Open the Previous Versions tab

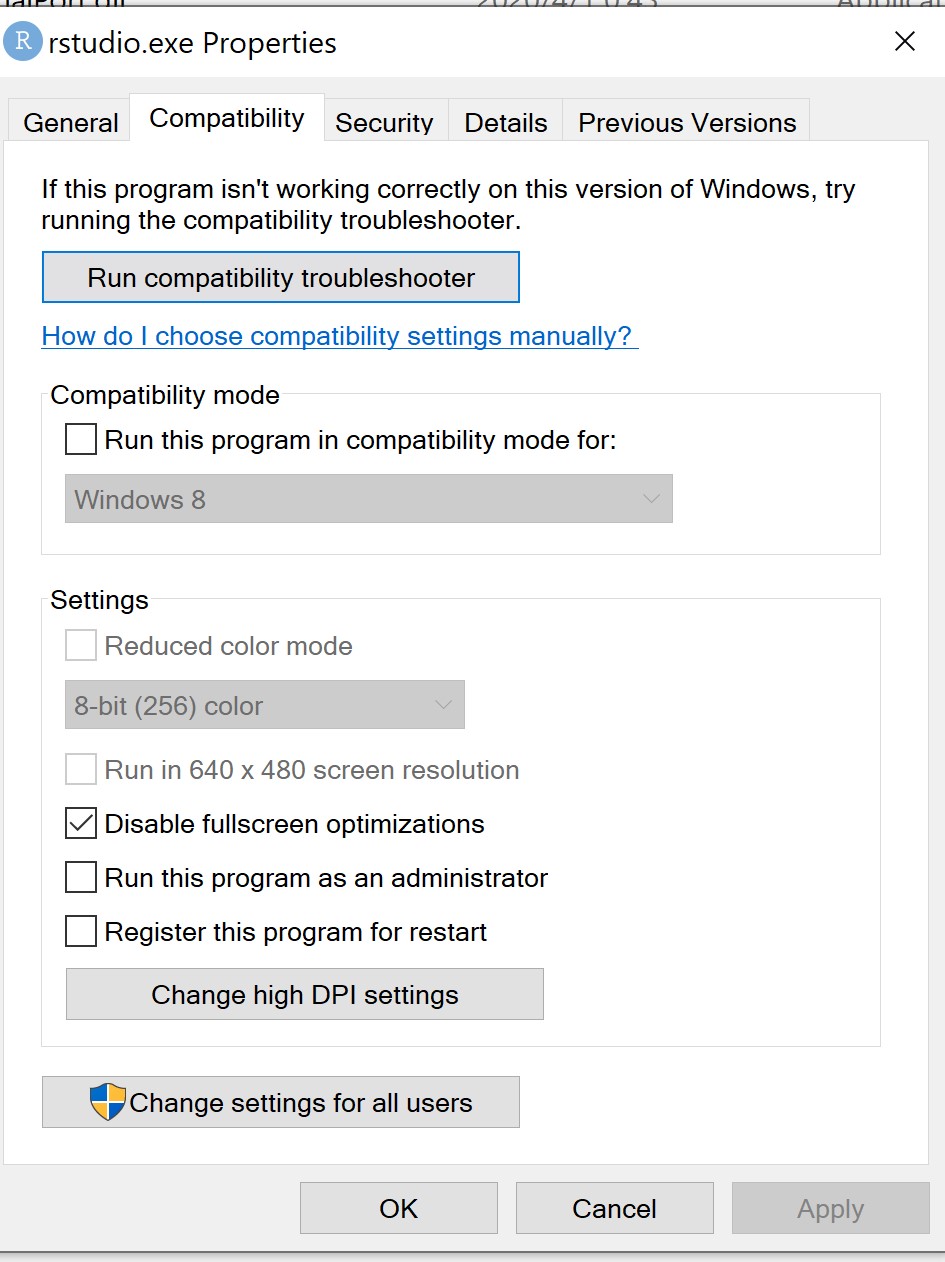[x=686, y=122]
